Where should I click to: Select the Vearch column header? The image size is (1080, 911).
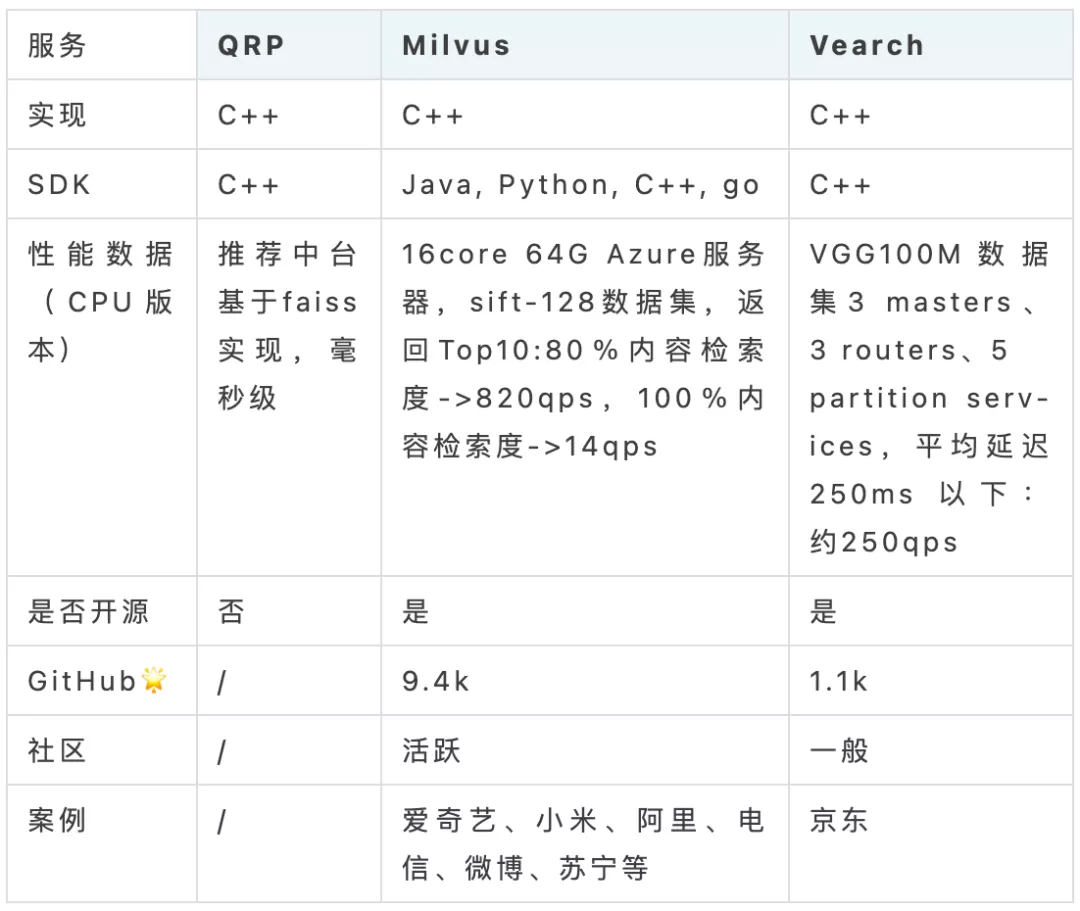tap(931, 45)
